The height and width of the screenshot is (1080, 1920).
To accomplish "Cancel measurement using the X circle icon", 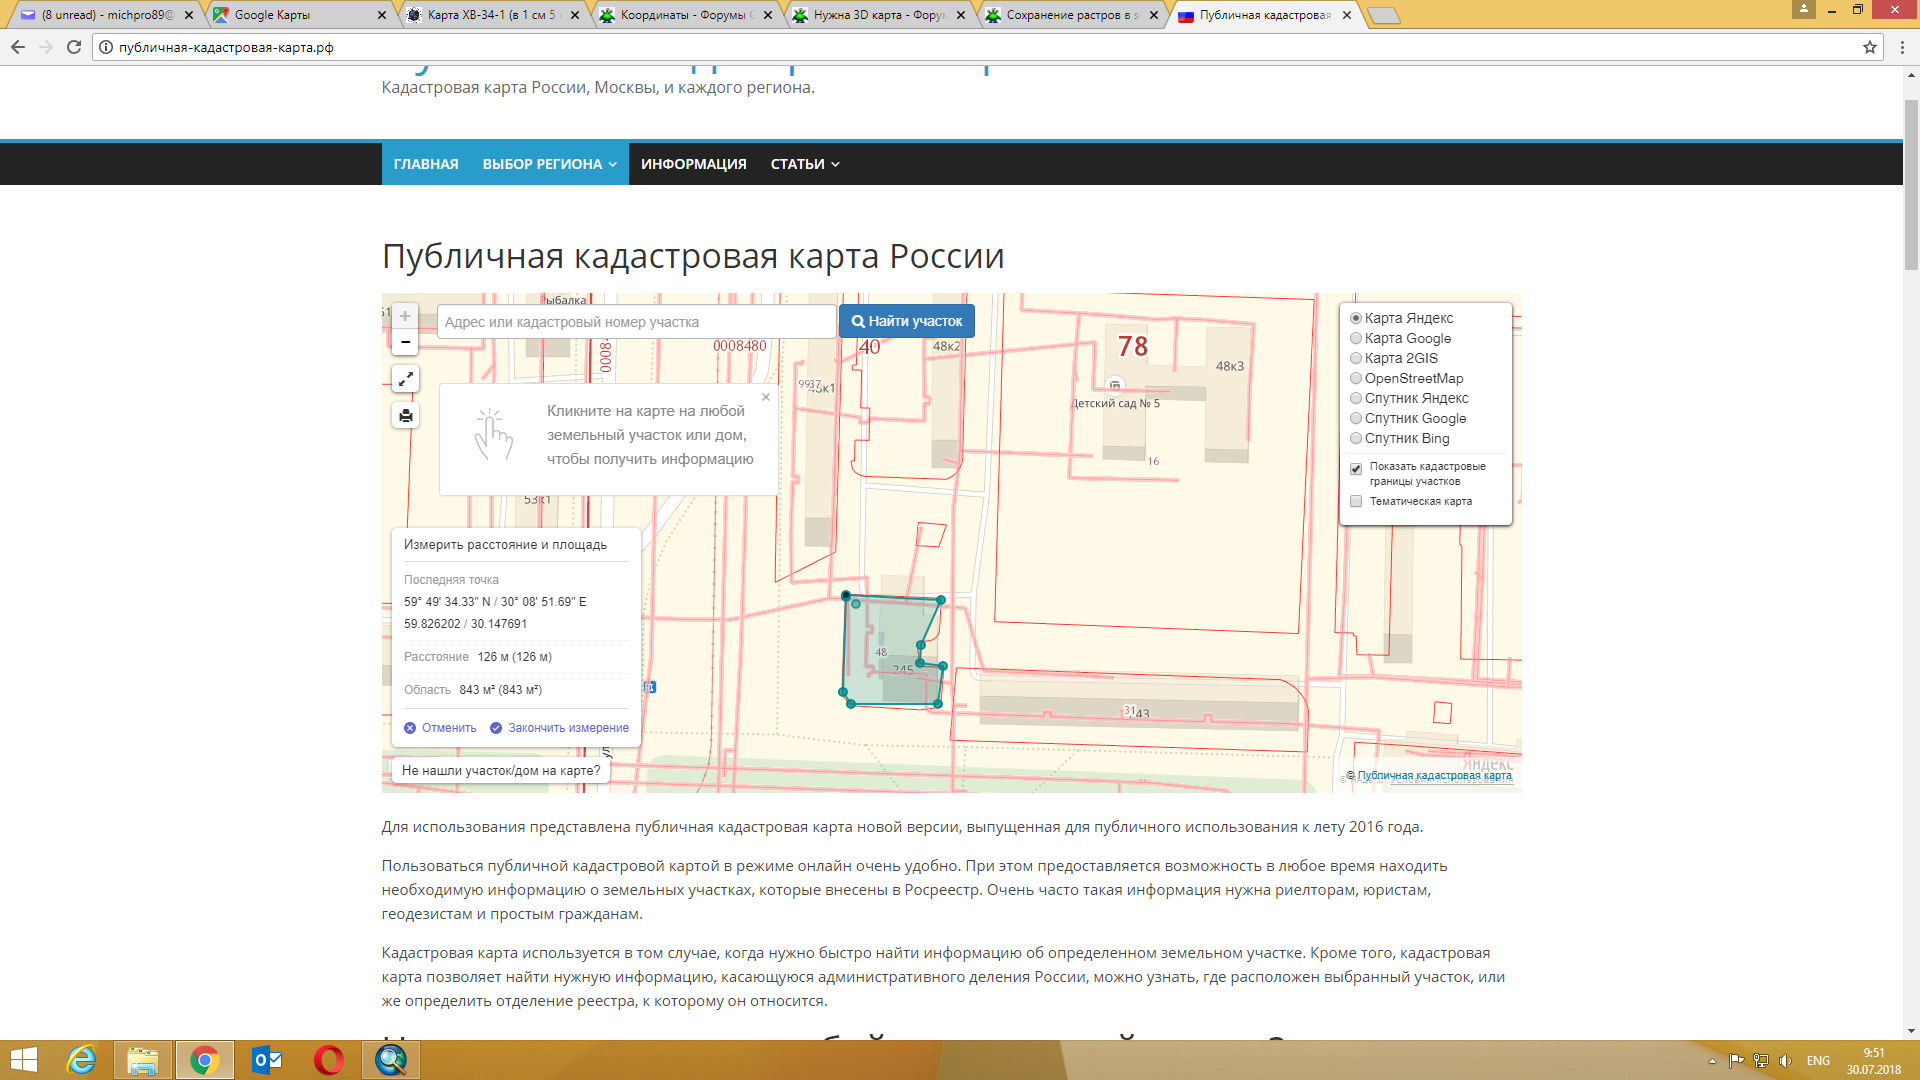I will [409, 728].
